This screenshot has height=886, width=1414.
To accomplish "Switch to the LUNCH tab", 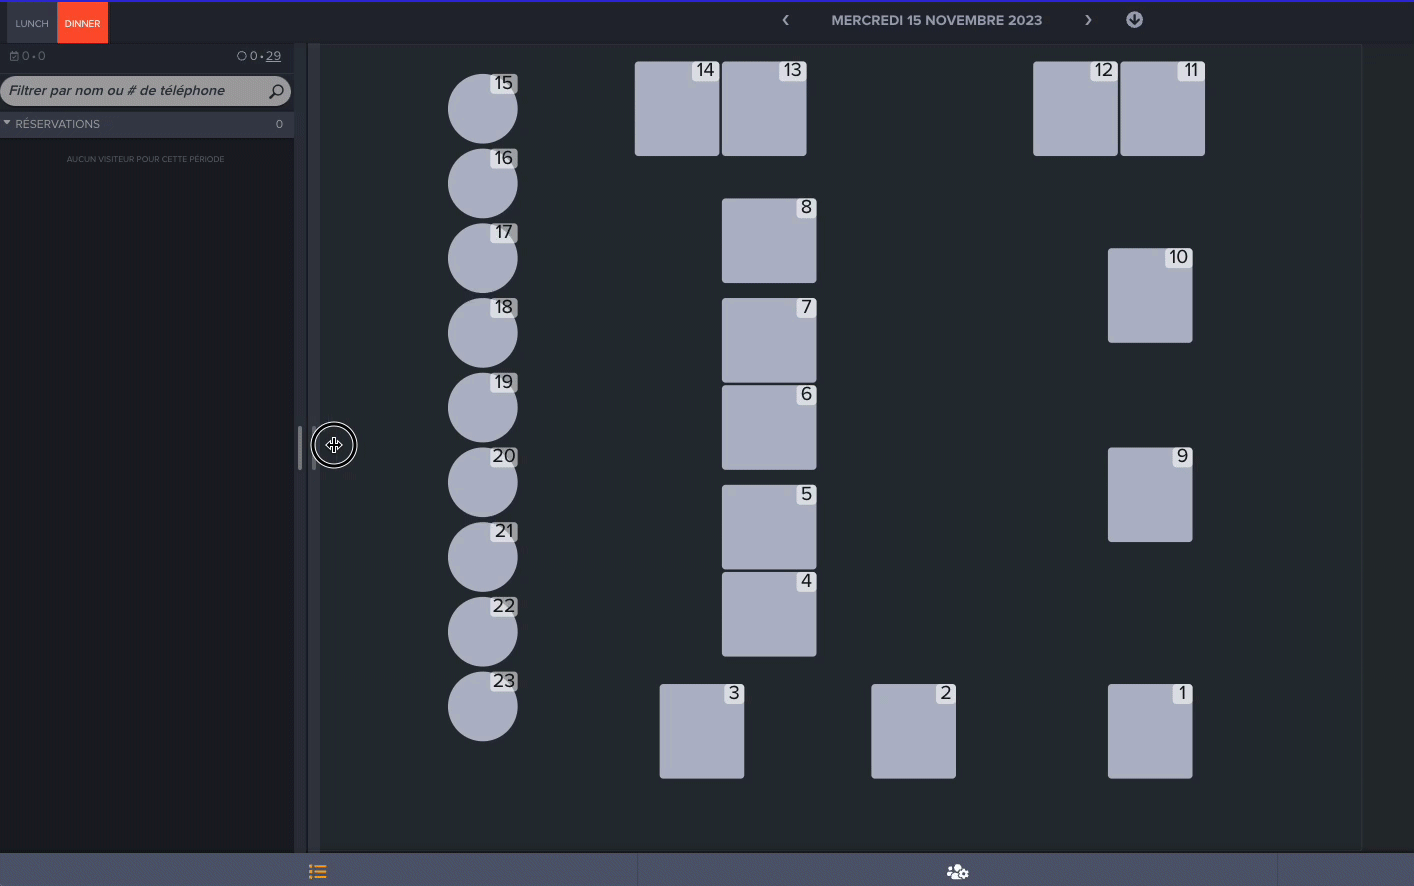I will point(31,22).
